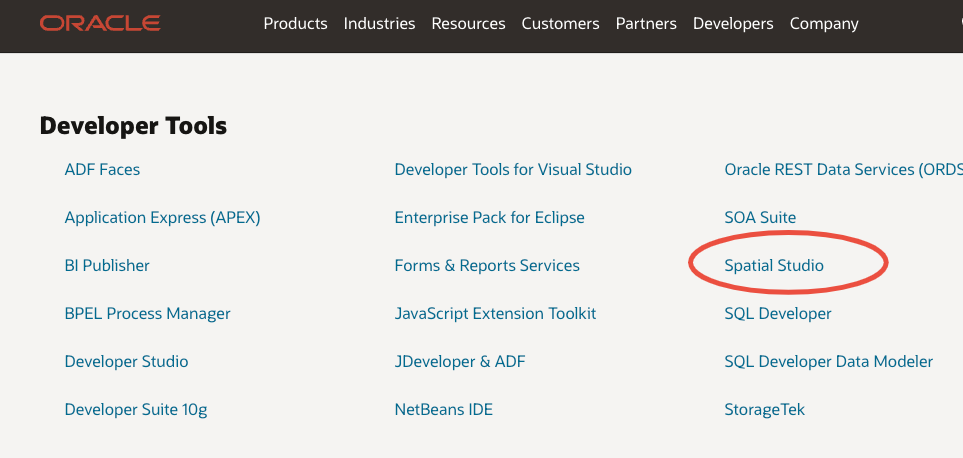Select Customers in top navigation
Screen dimensions: 963x458
point(560,23)
